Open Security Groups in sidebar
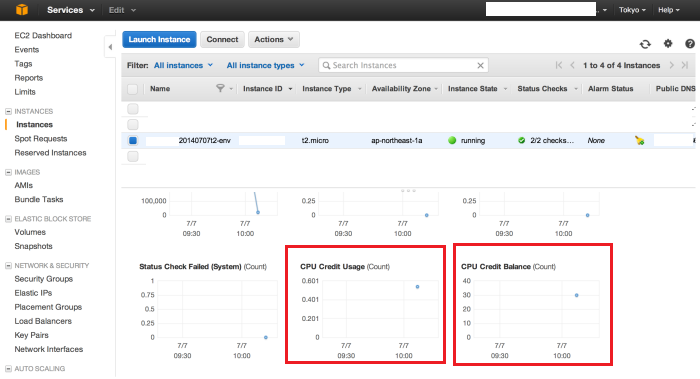Image resolution: width=700 pixels, height=379 pixels. tap(44, 279)
